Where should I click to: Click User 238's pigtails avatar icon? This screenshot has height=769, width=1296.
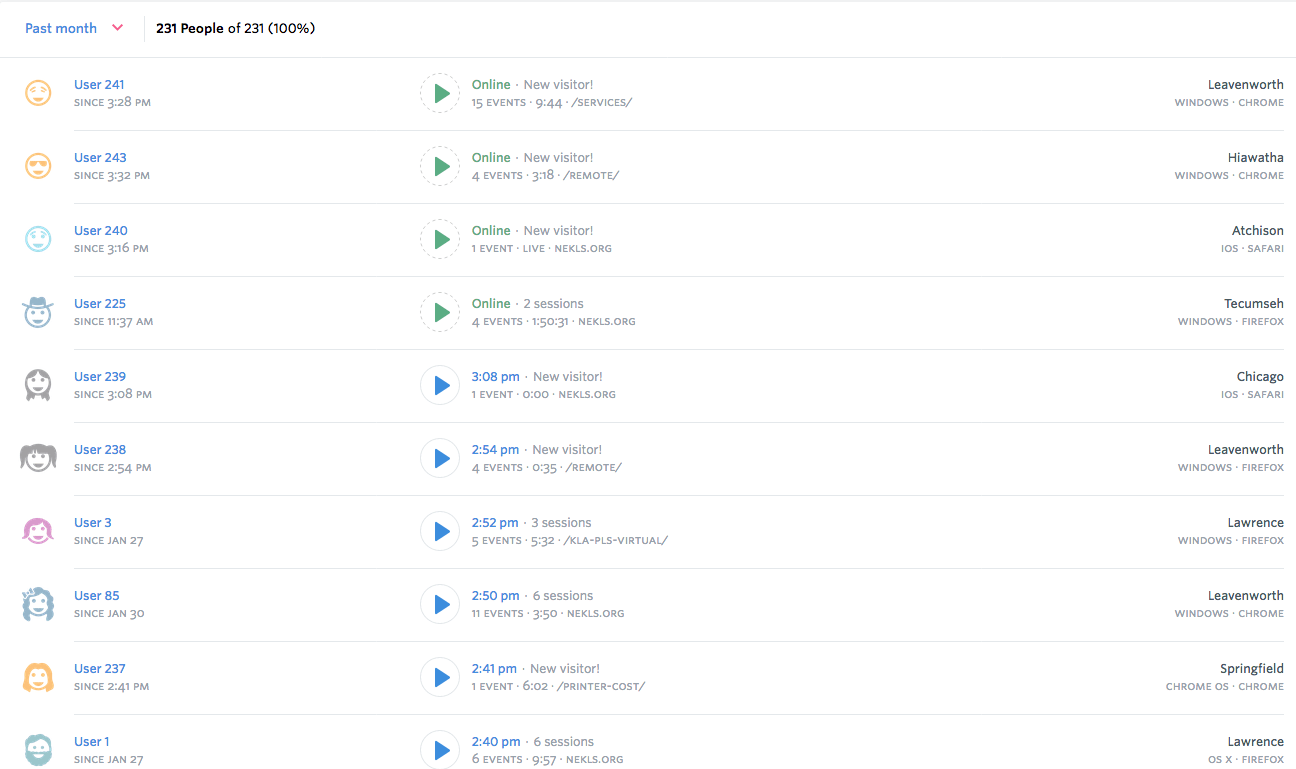click(x=38, y=458)
